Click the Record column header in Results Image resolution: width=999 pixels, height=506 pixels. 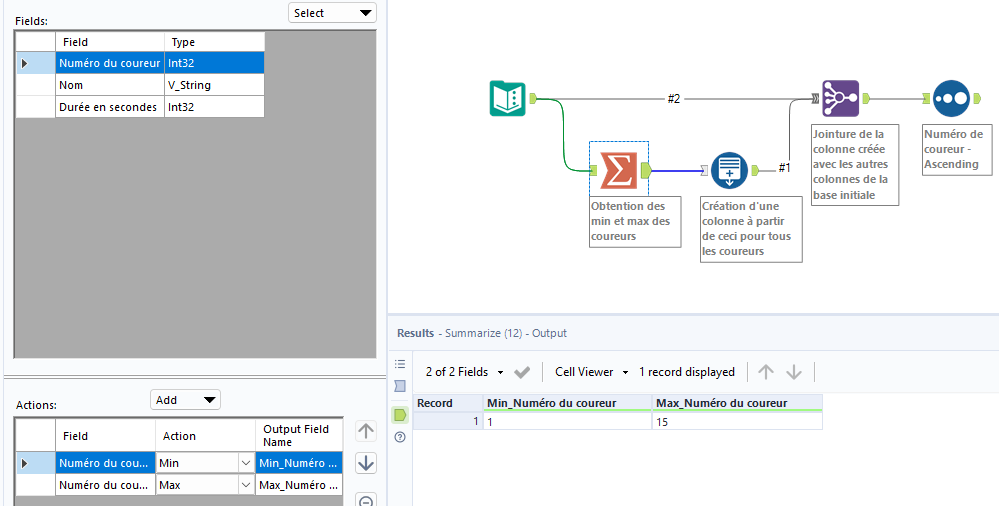pyautogui.click(x=447, y=403)
